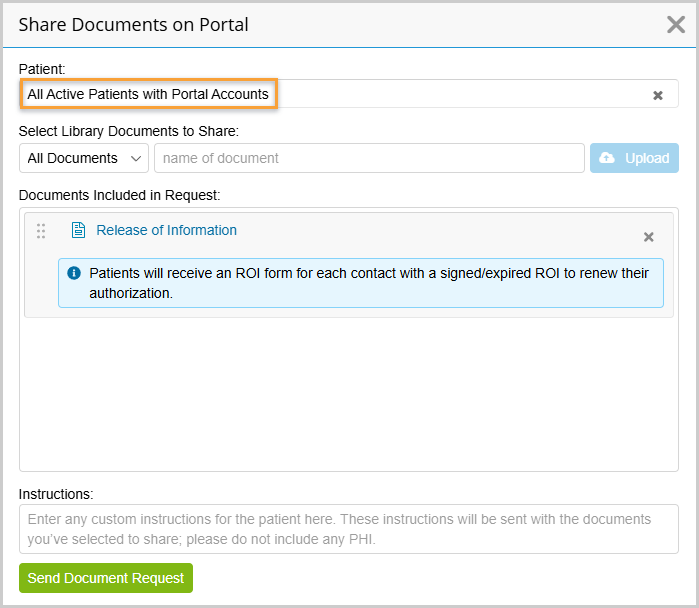Remove Release of Information from the request
This screenshot has height=608, width=699.
pyautogui.click(x=649, y=237)
